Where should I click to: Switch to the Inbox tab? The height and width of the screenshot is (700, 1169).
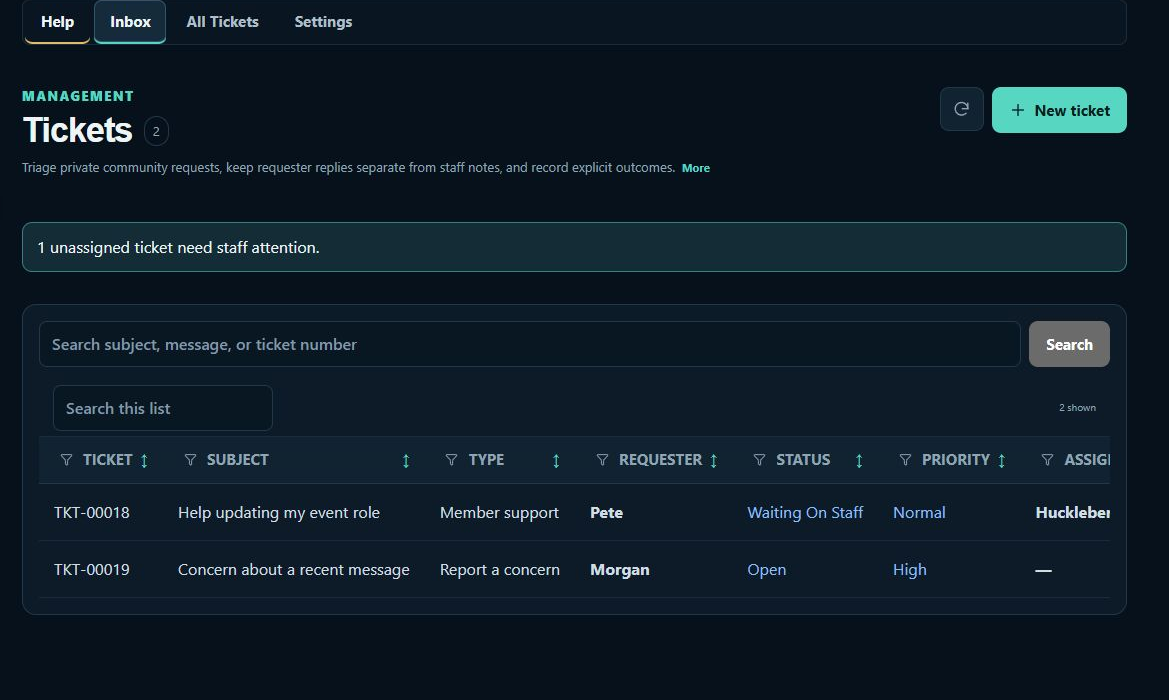point(130,22)
